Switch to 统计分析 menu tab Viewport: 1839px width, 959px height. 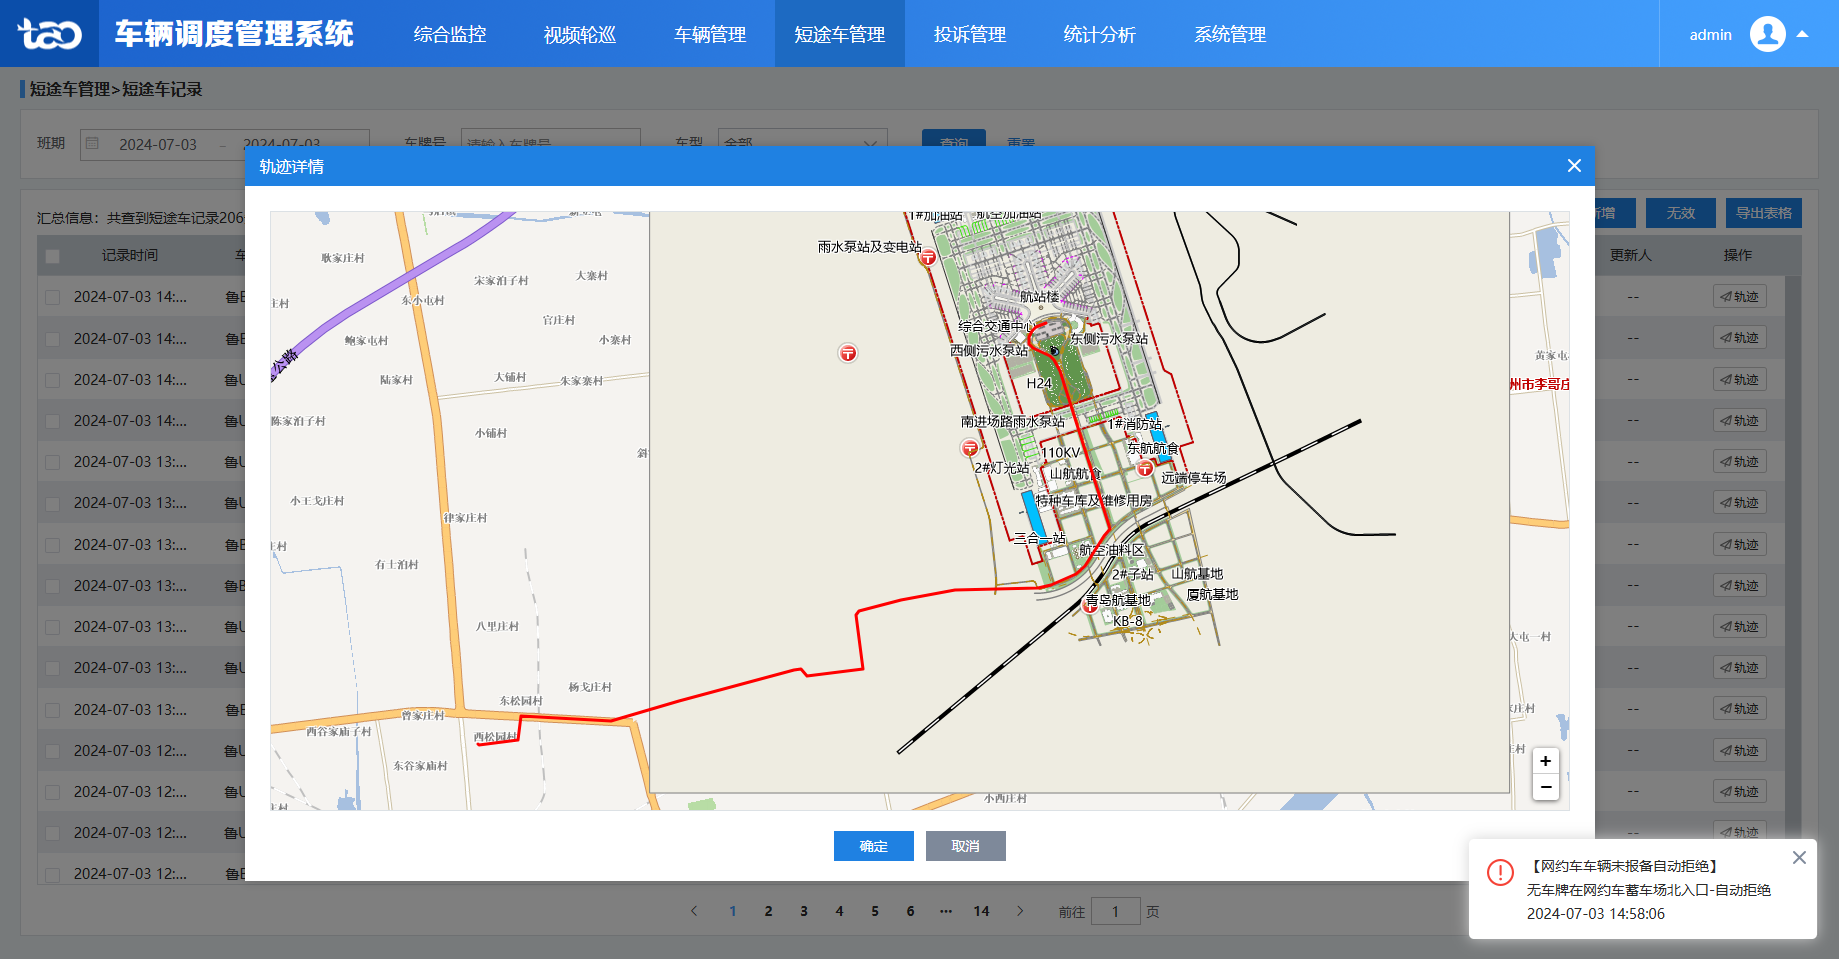coord(1099,34)
